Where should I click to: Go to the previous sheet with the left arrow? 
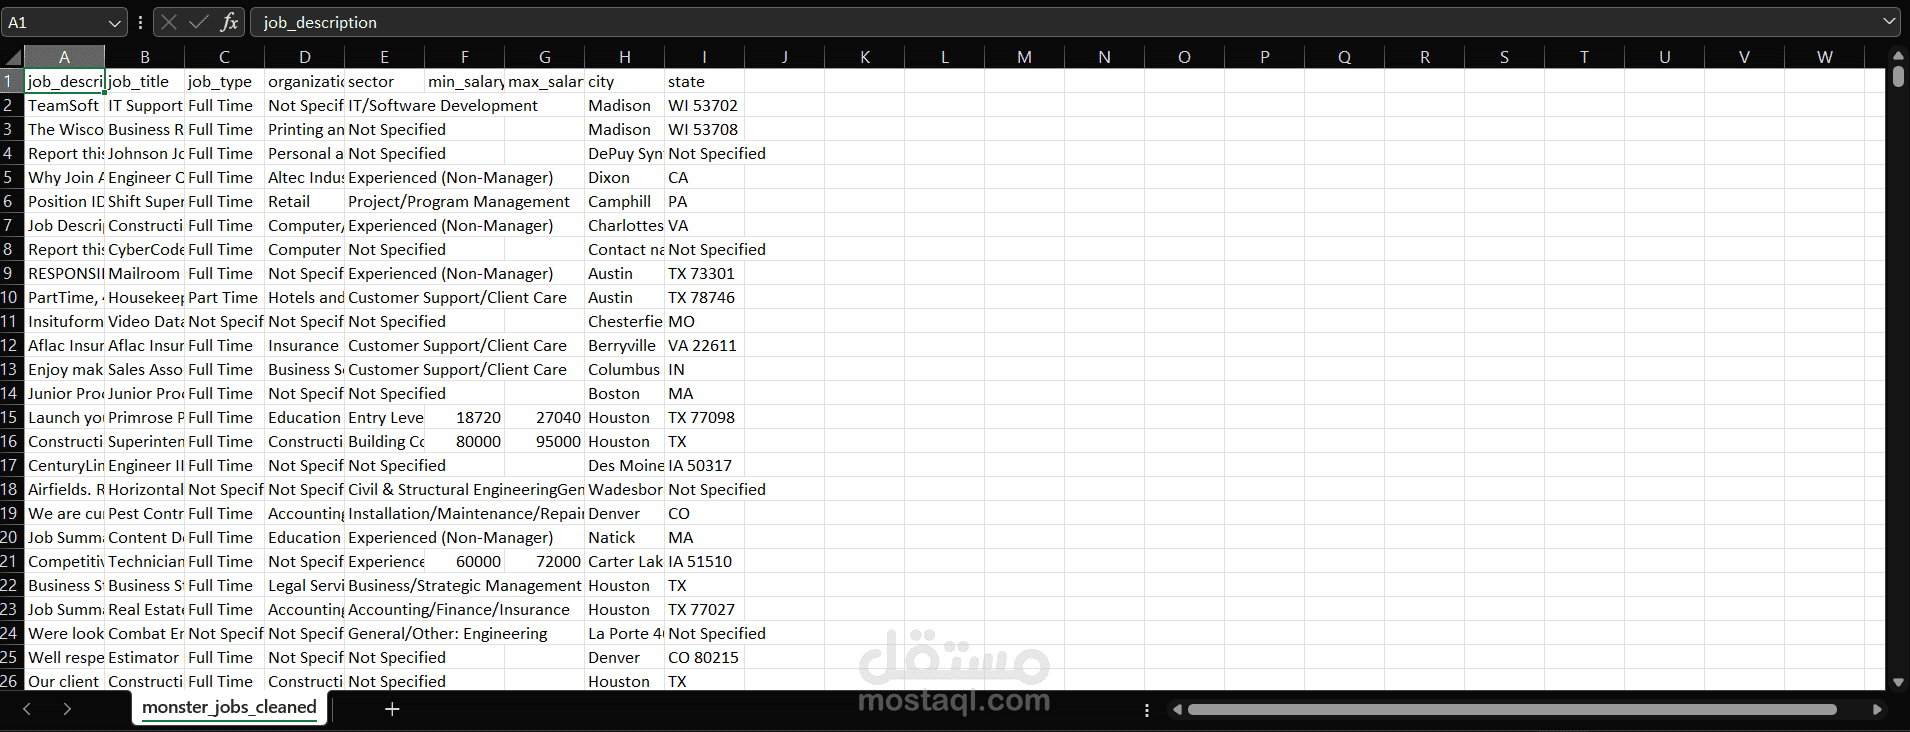pos(27,709)
